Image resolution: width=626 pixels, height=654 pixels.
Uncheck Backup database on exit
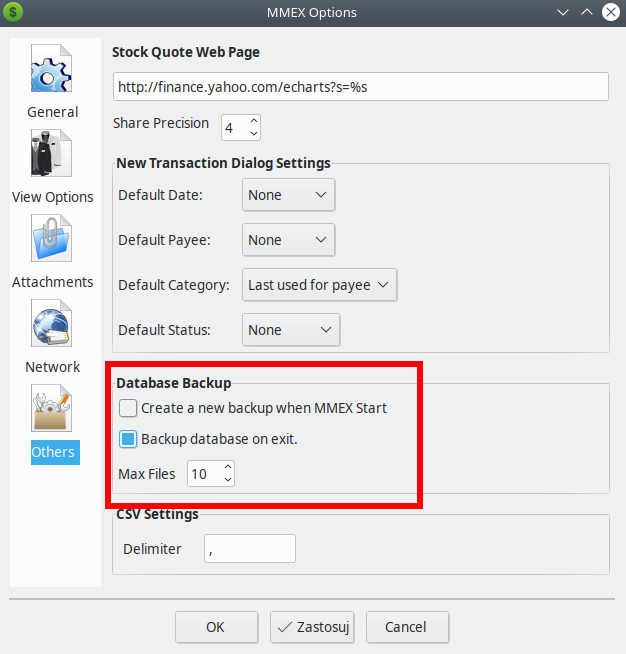click(128, 439)
